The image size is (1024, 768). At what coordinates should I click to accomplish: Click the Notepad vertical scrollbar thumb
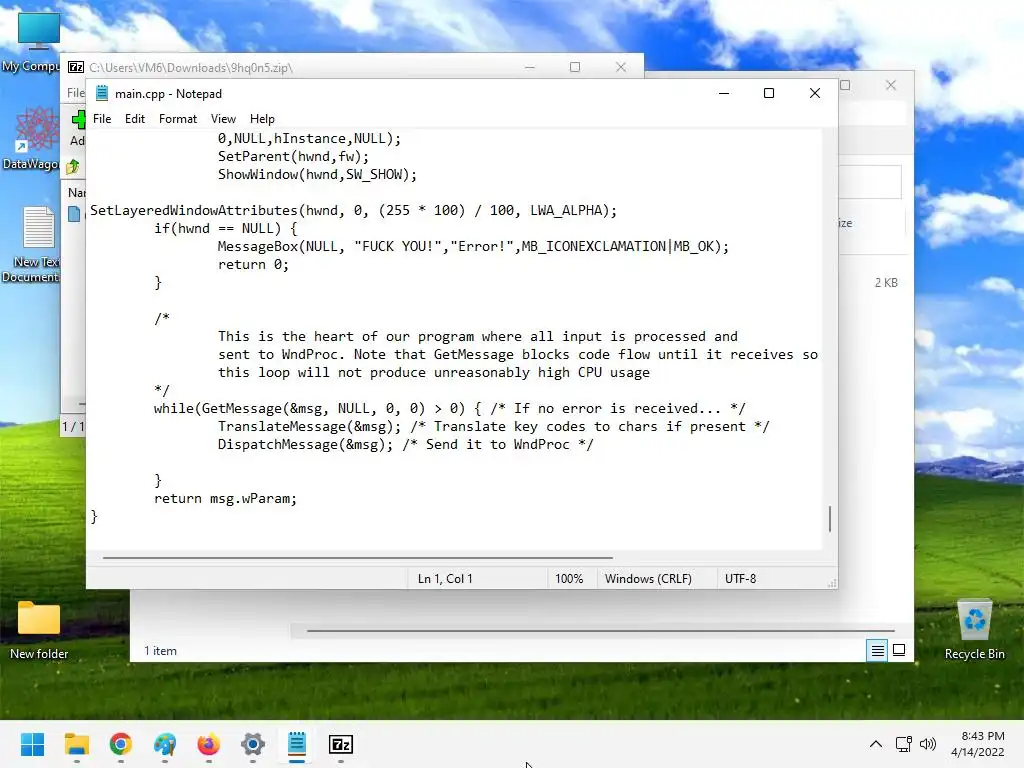830,519
